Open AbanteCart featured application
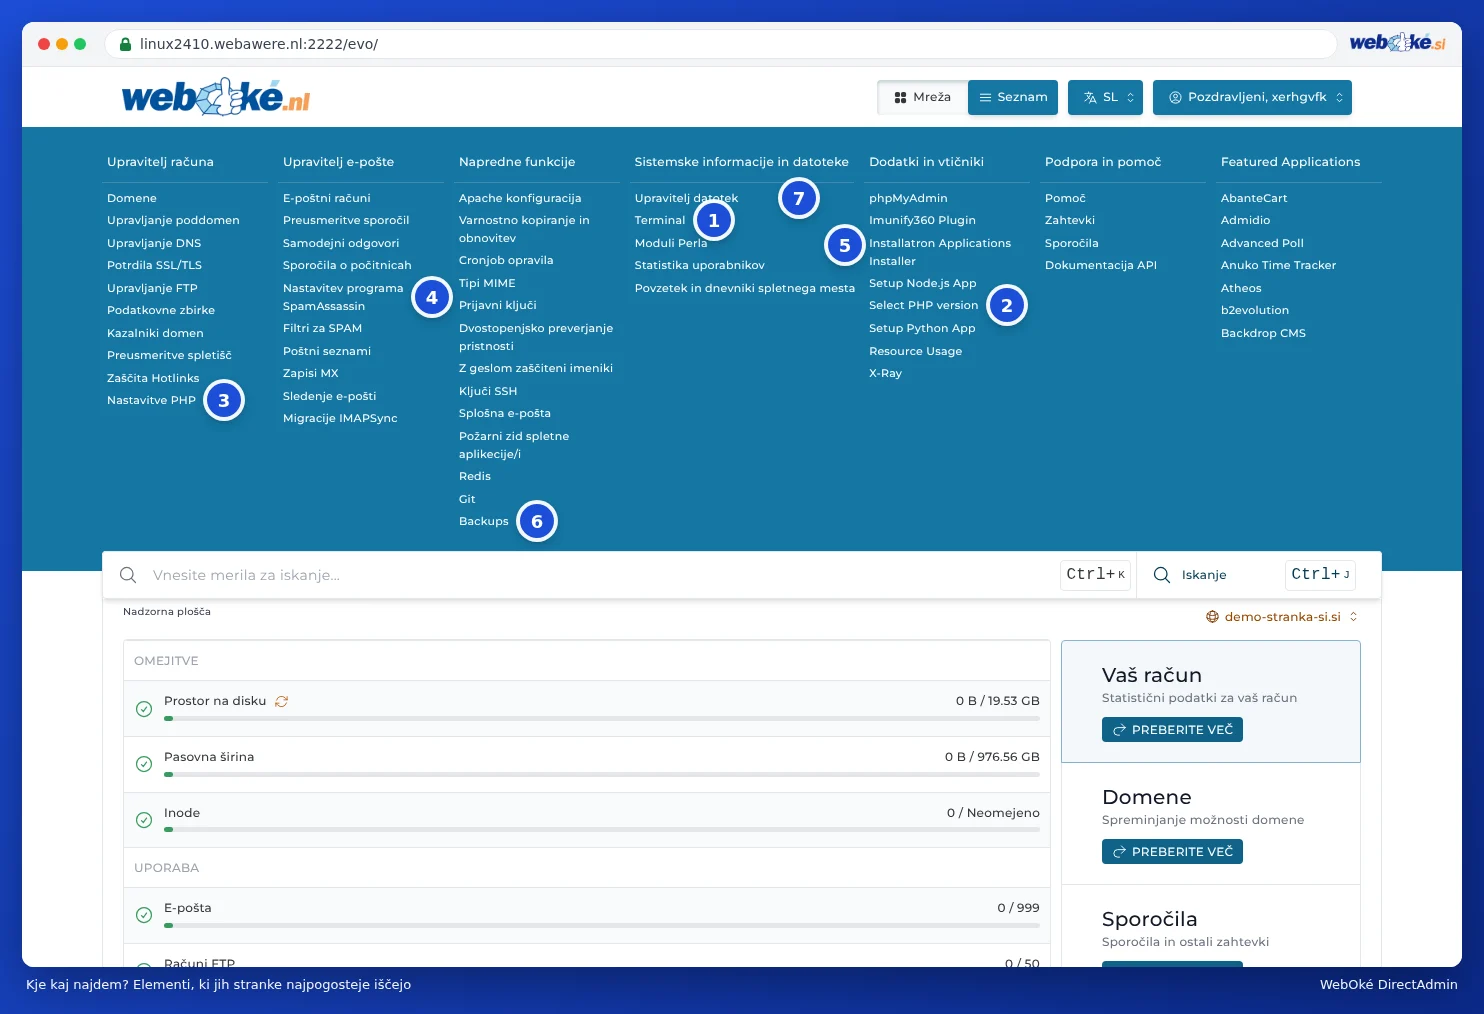Screen dimensions: 1484x1014 point(1254,198)
